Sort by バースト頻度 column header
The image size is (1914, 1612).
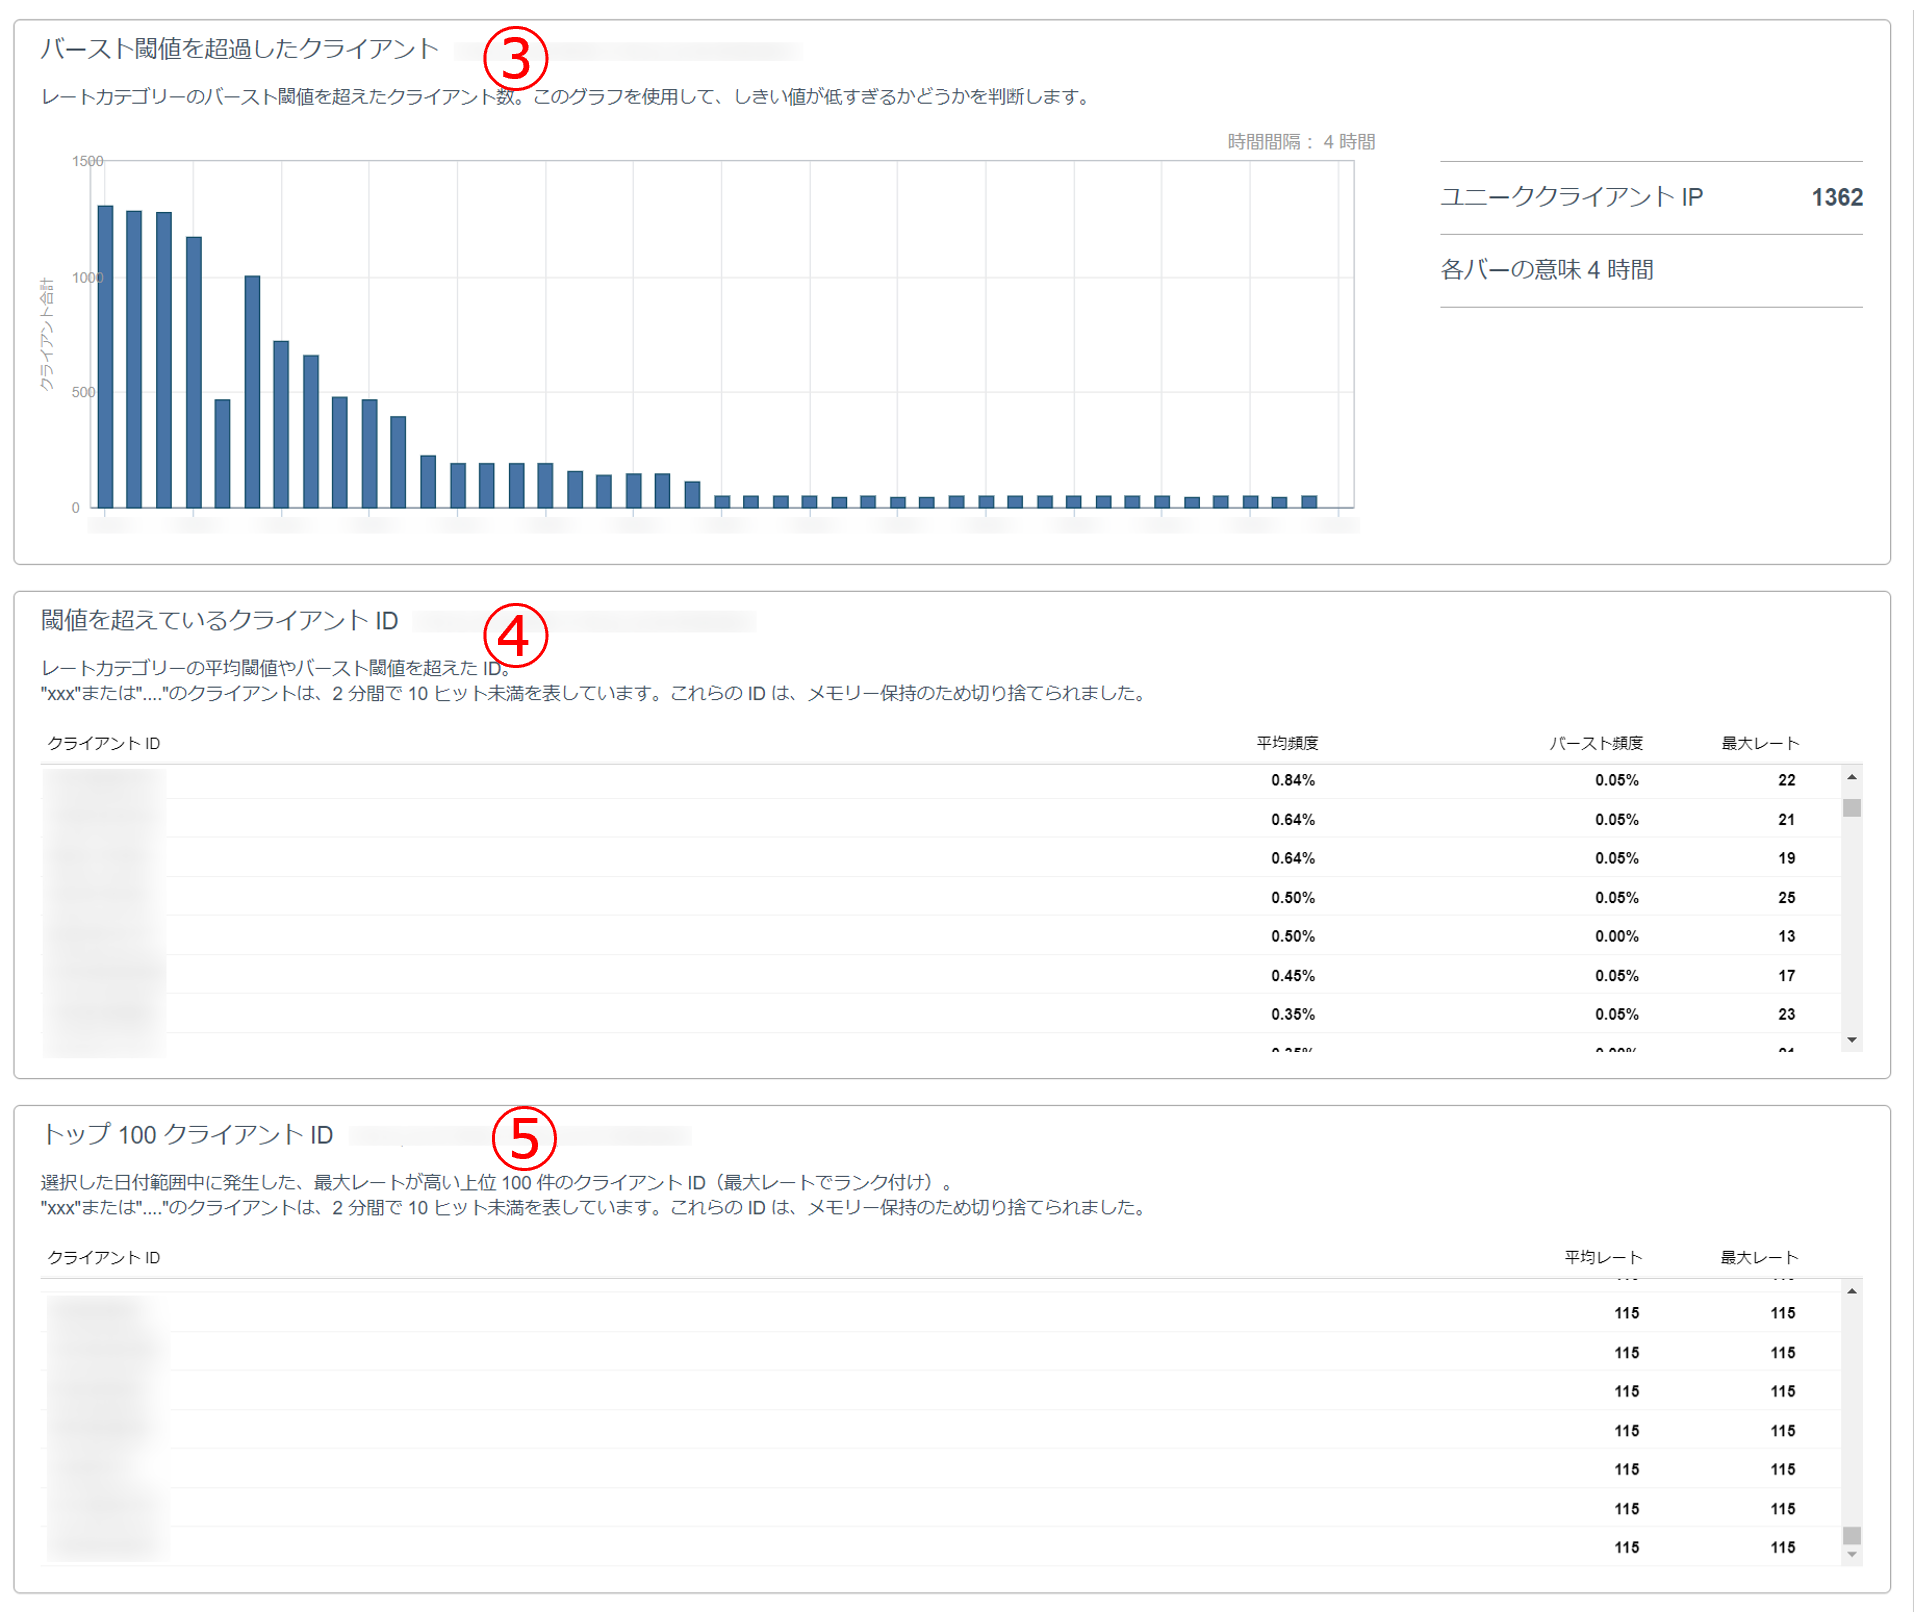[1596, 743]
